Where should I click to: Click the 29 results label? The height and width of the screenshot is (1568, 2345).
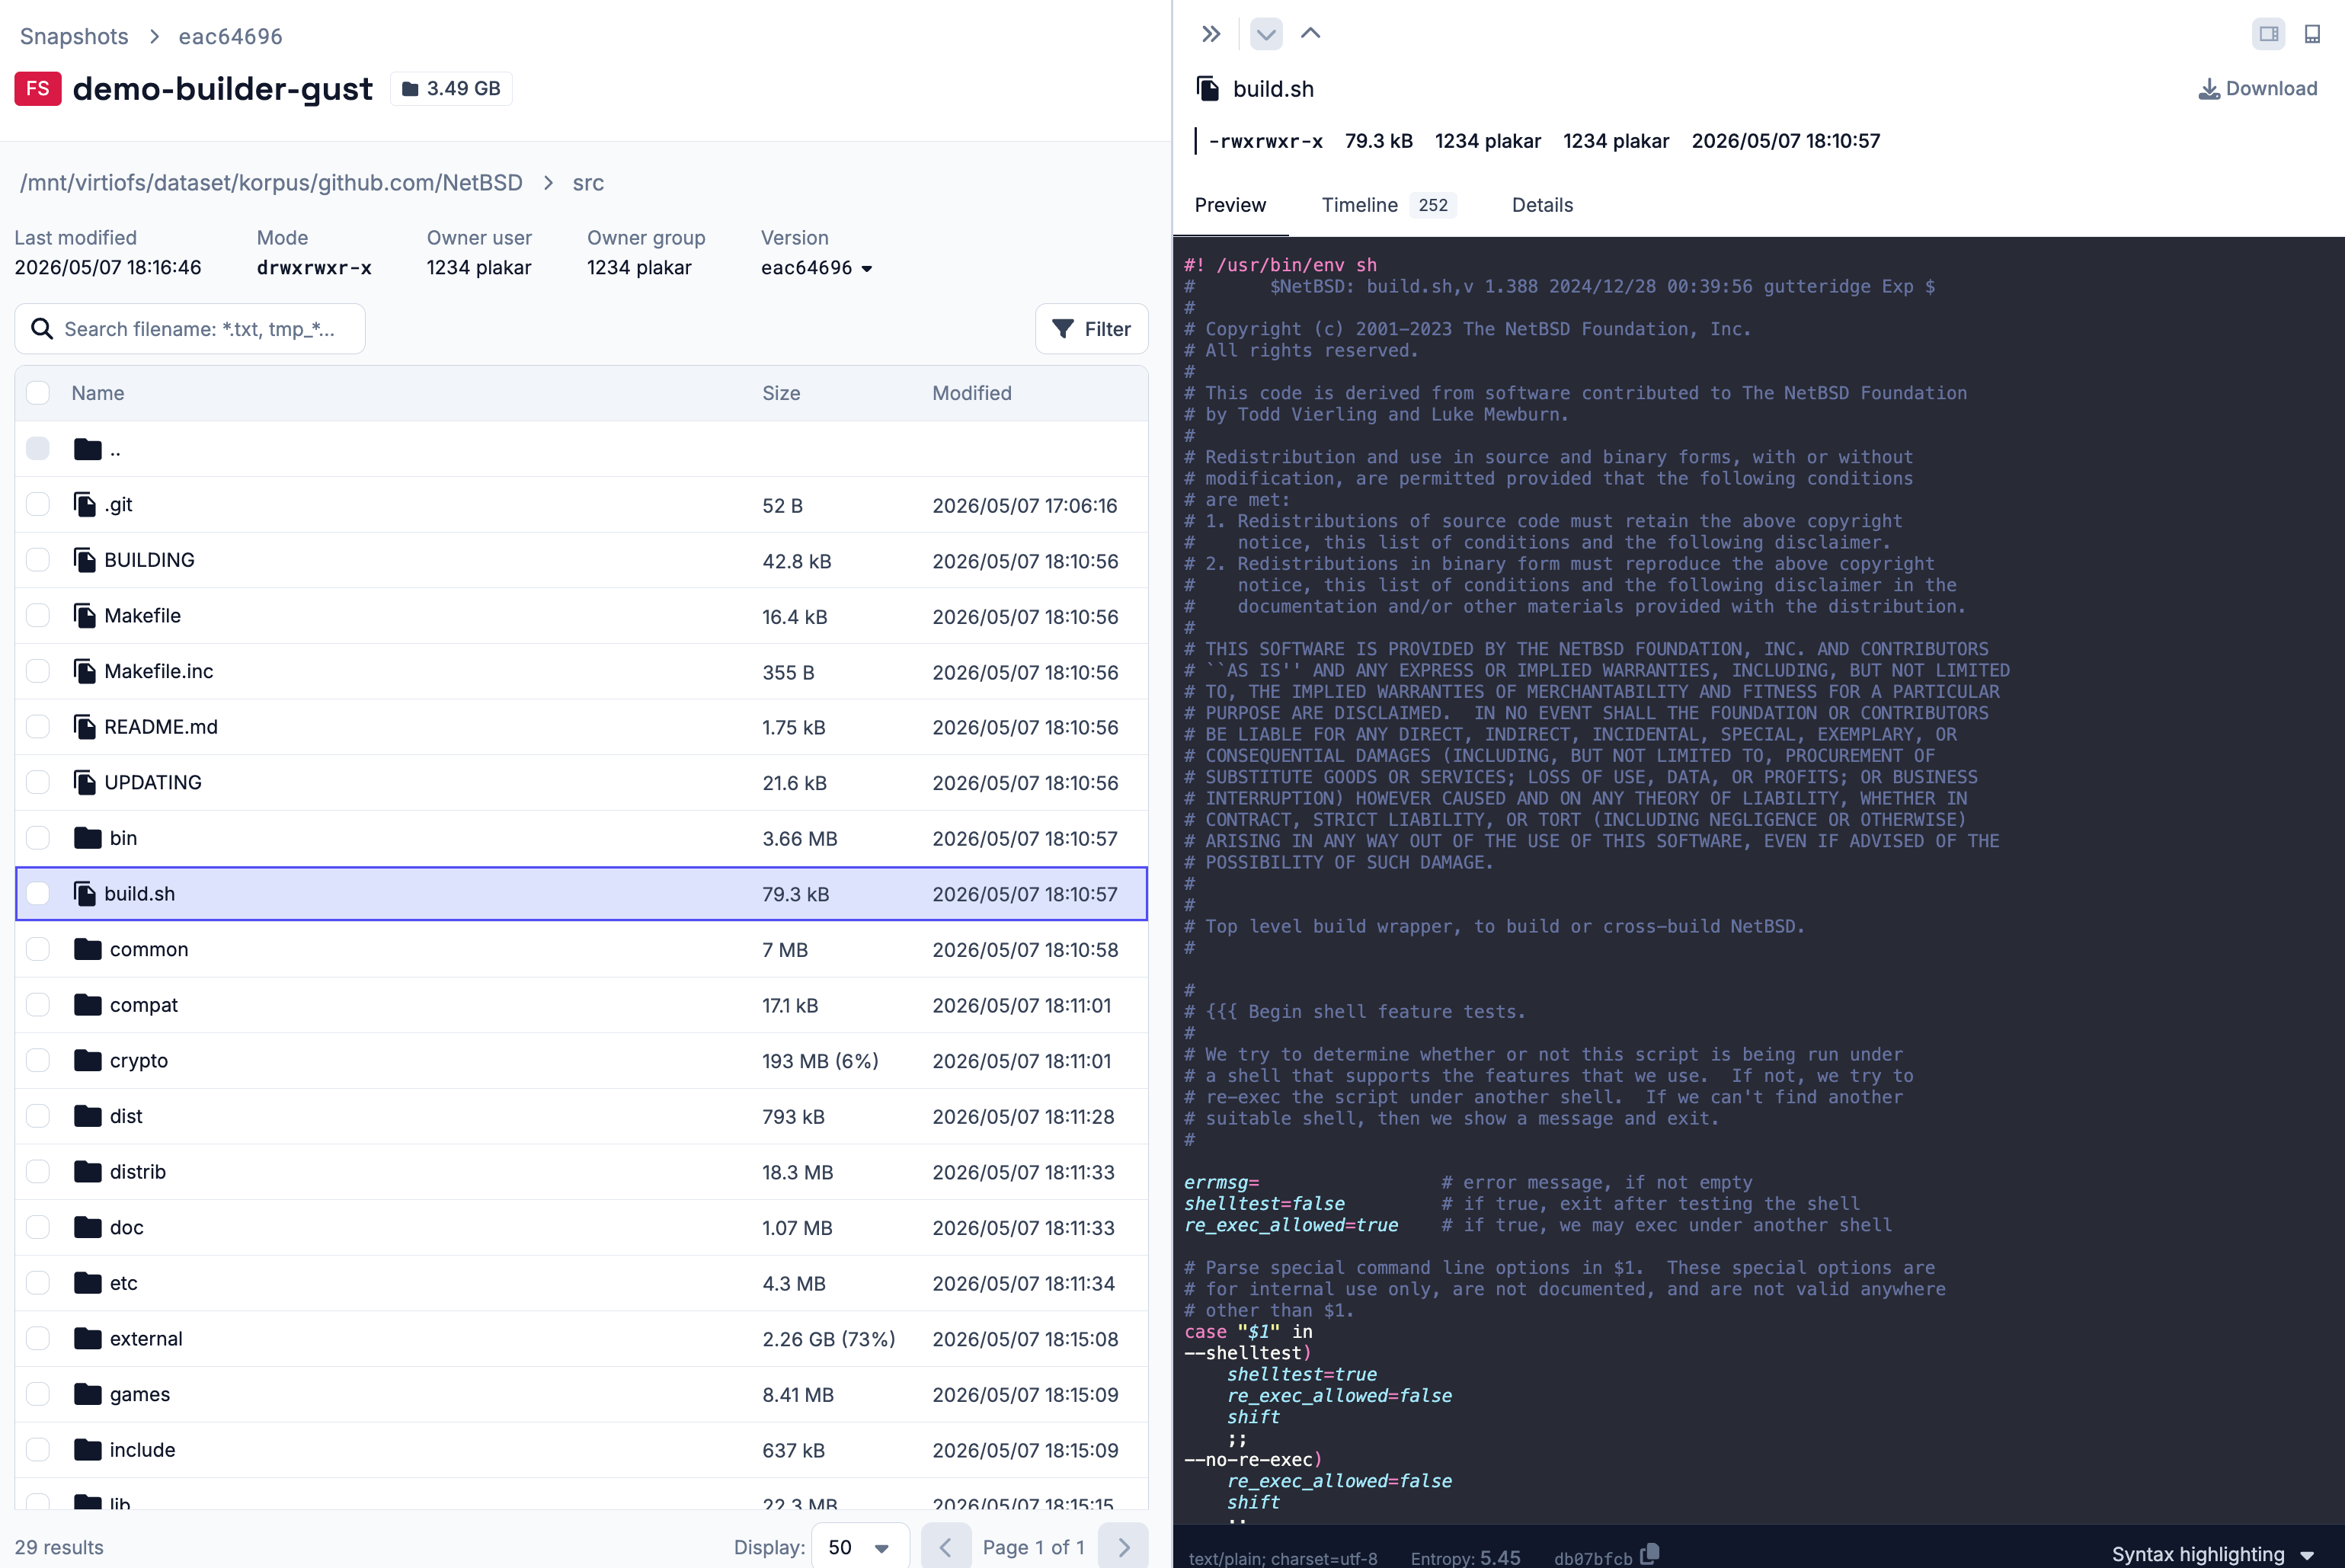pyautogui.click(x=59, y=1547)
